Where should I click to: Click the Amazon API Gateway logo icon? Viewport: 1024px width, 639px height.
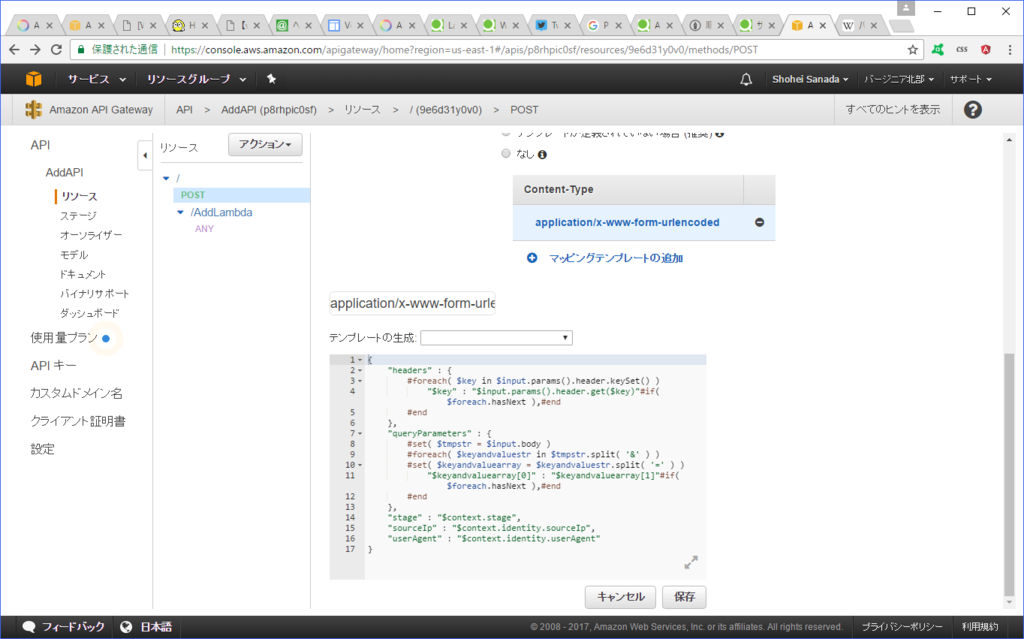[33, 110]
